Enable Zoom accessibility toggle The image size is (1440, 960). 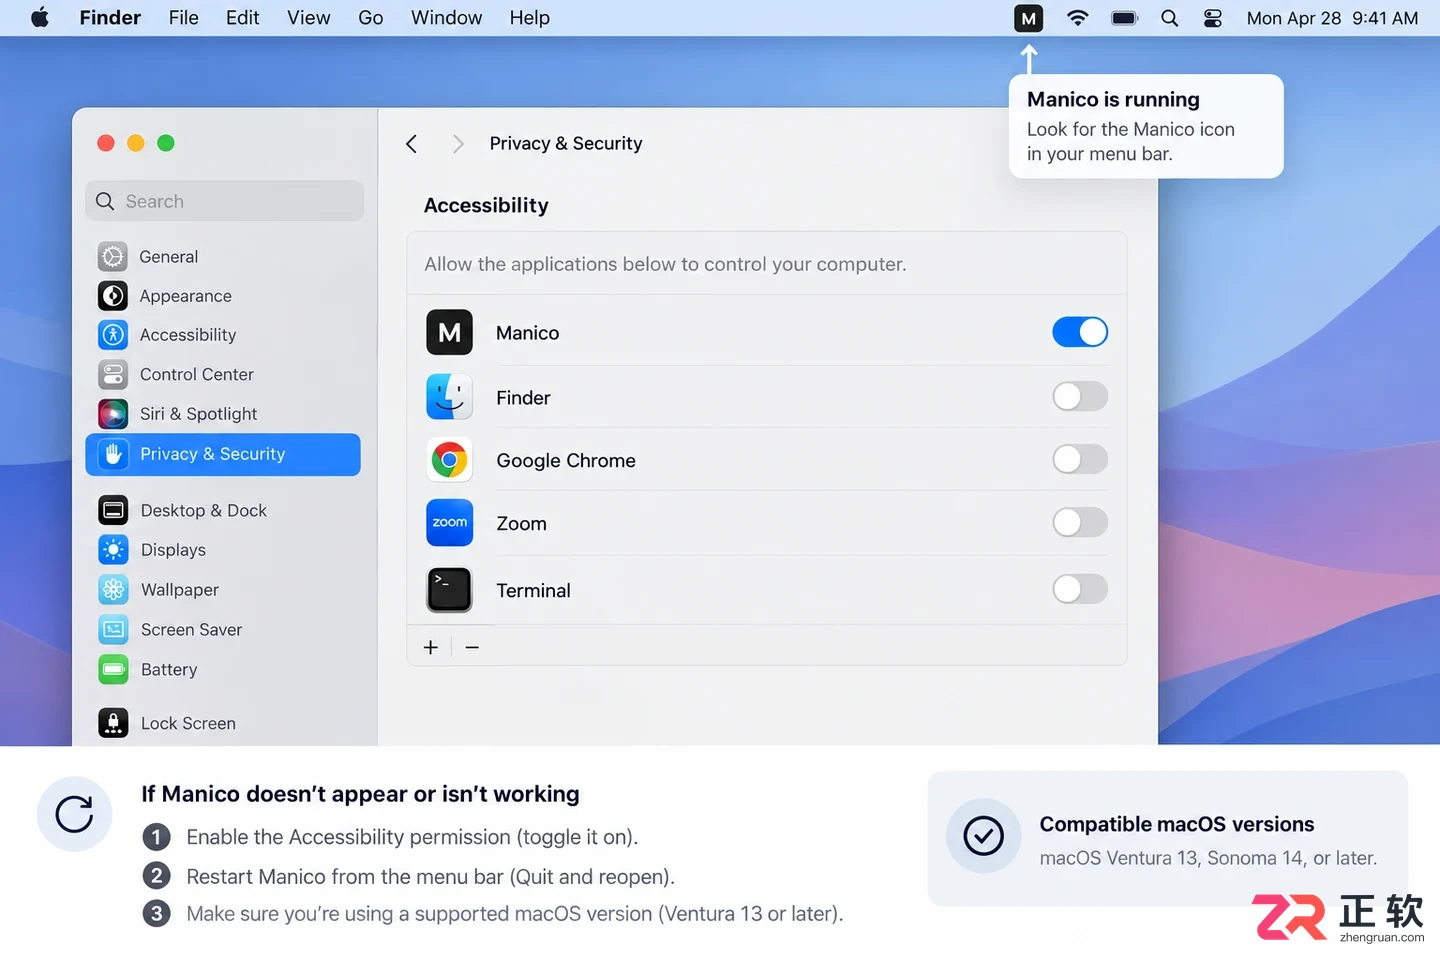(x=1080, y=523)
